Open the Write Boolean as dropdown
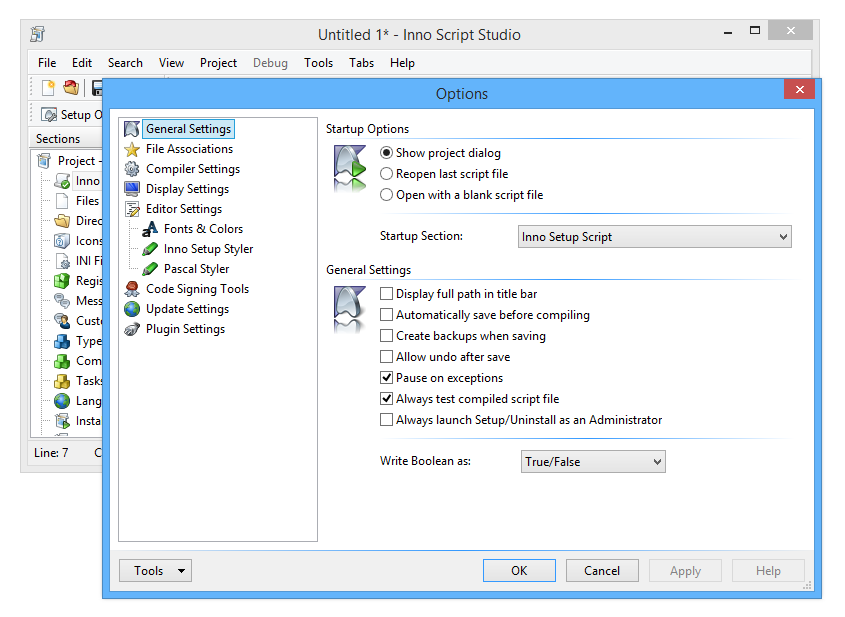Screen dimensions: 845x617 pos(593,462)
